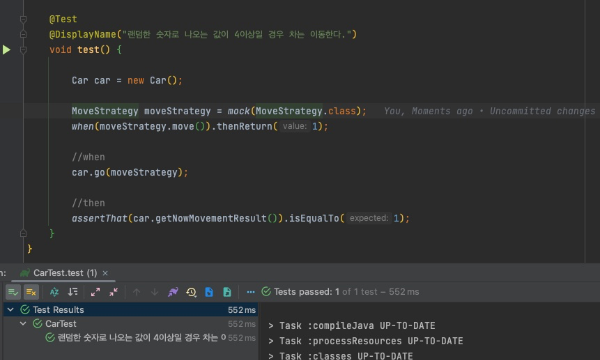The height and width of the screenshot is (360, 600).
Task: Click the thenReturn 'value:' parameter hint
Action: (x=295, y=126)
